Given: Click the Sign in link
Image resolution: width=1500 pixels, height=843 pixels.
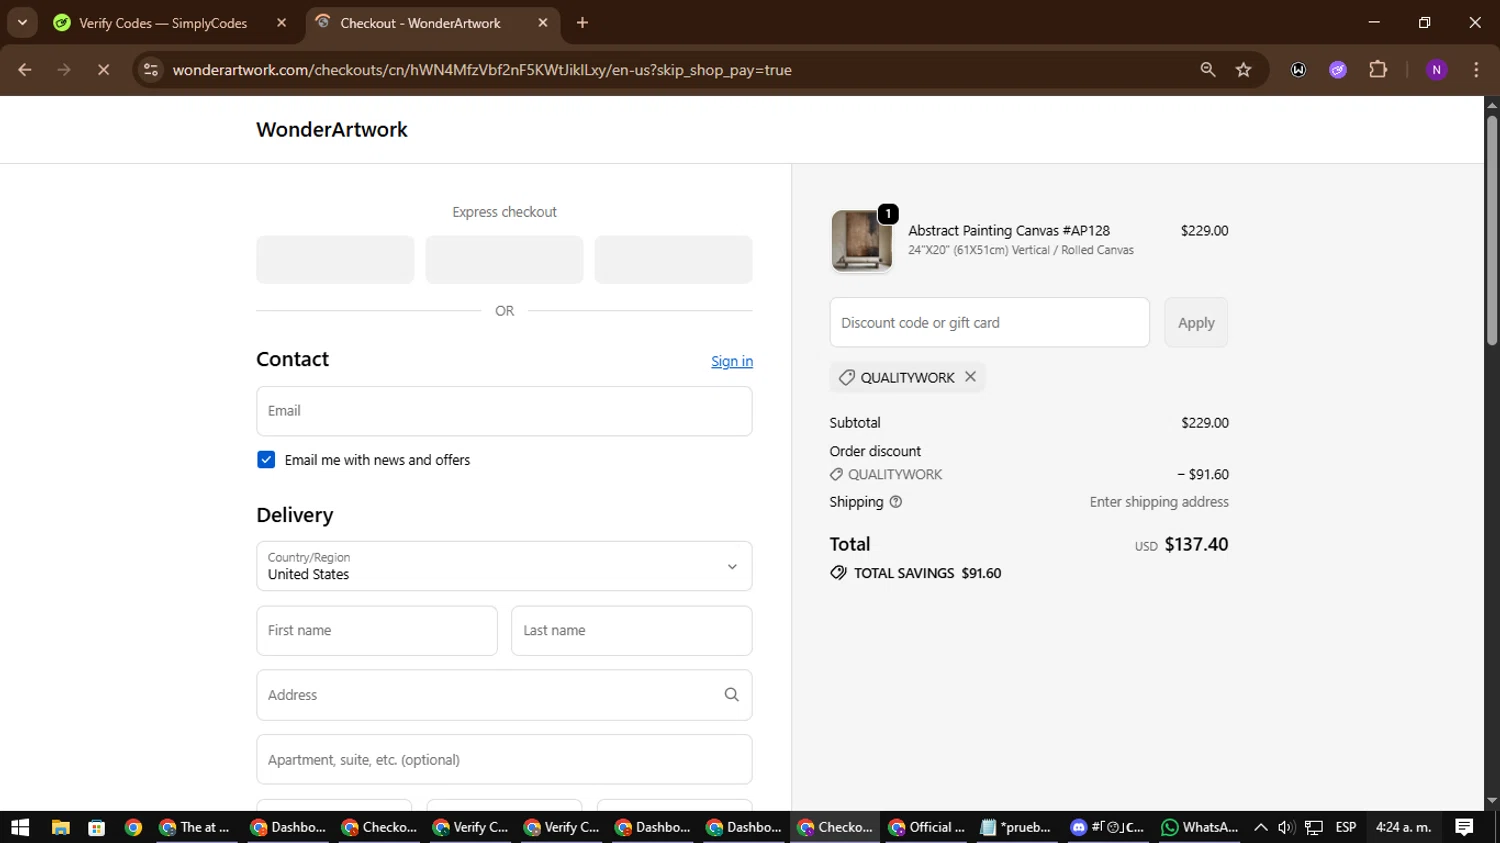Looking at the screenshot, I should point(731,361).
